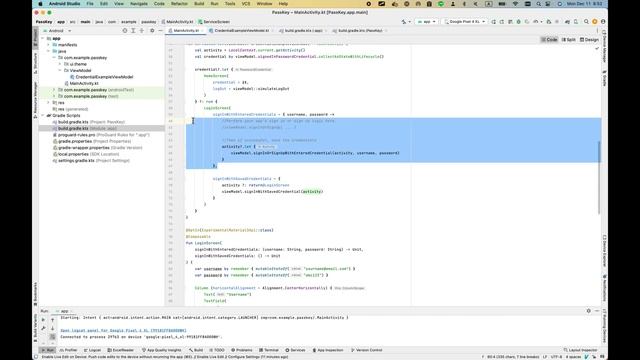Viewport: 640px width, 360px height.
Task: Open the Project tool window sidebar button
Action: pos(36,38)
